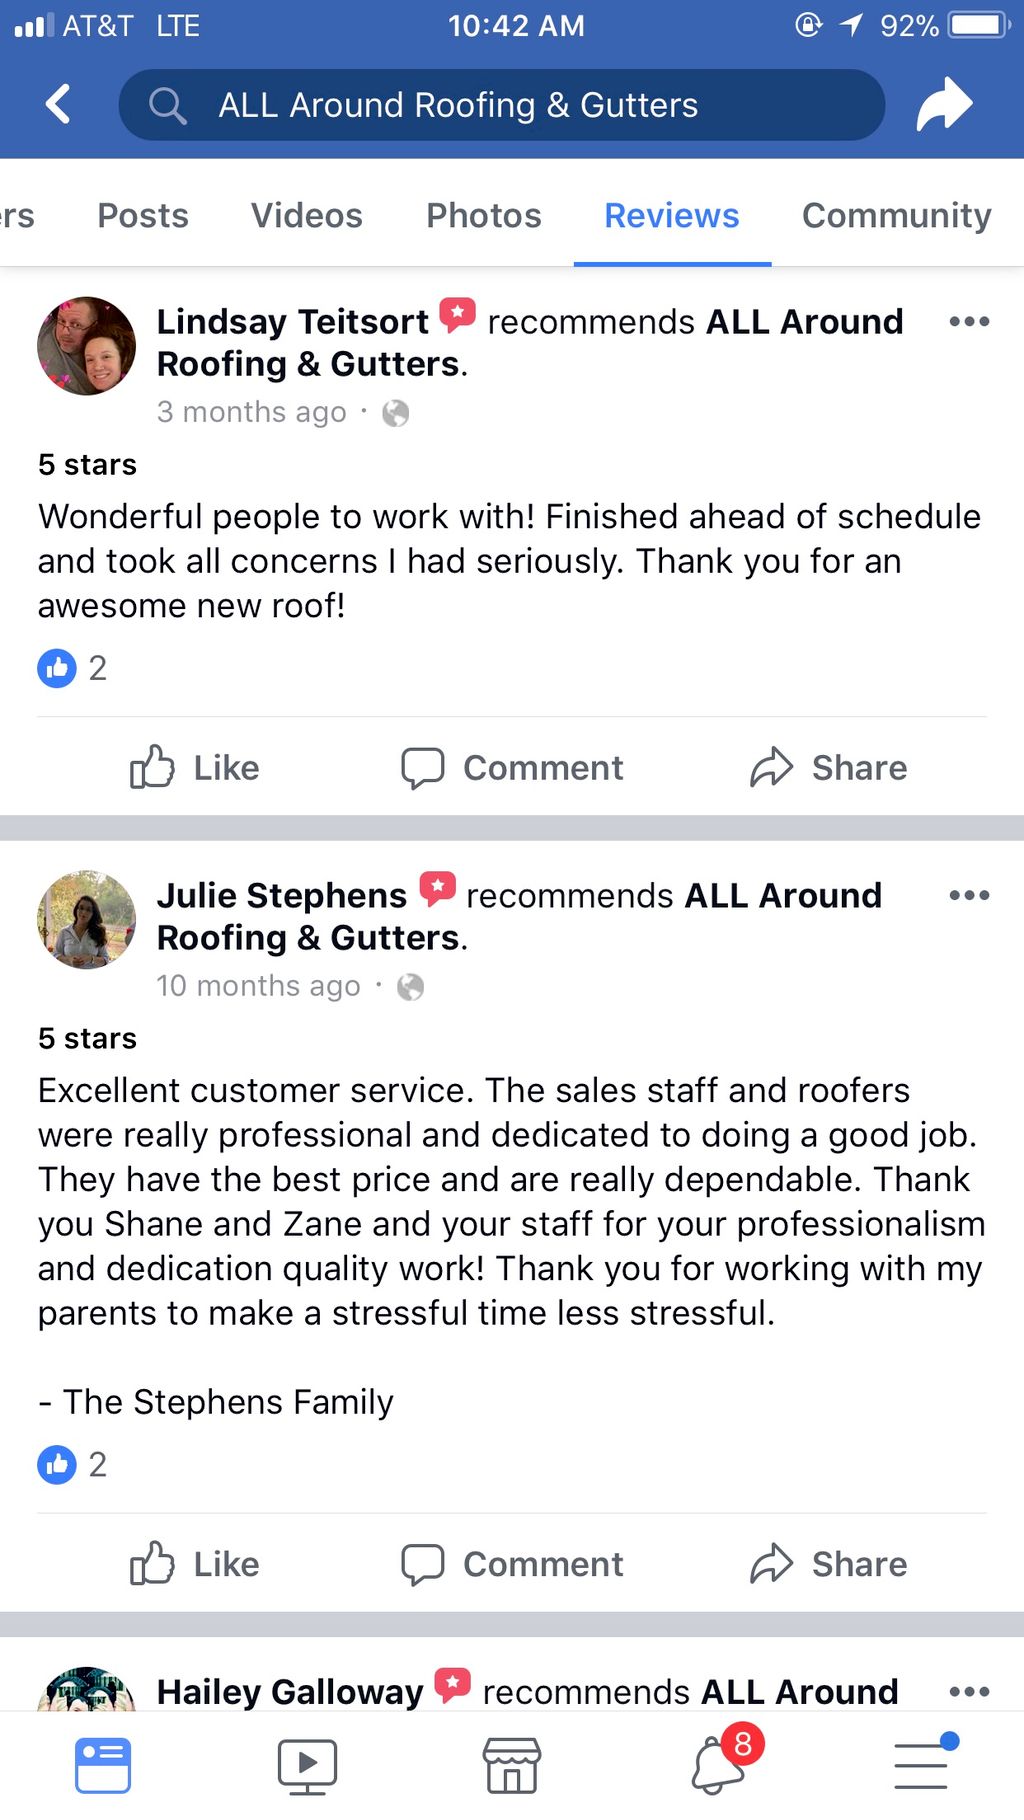The height and width of the screenshot is (1820, 1024).
Task: Tap the search magnifier icon
Action: tap(168, 104)
